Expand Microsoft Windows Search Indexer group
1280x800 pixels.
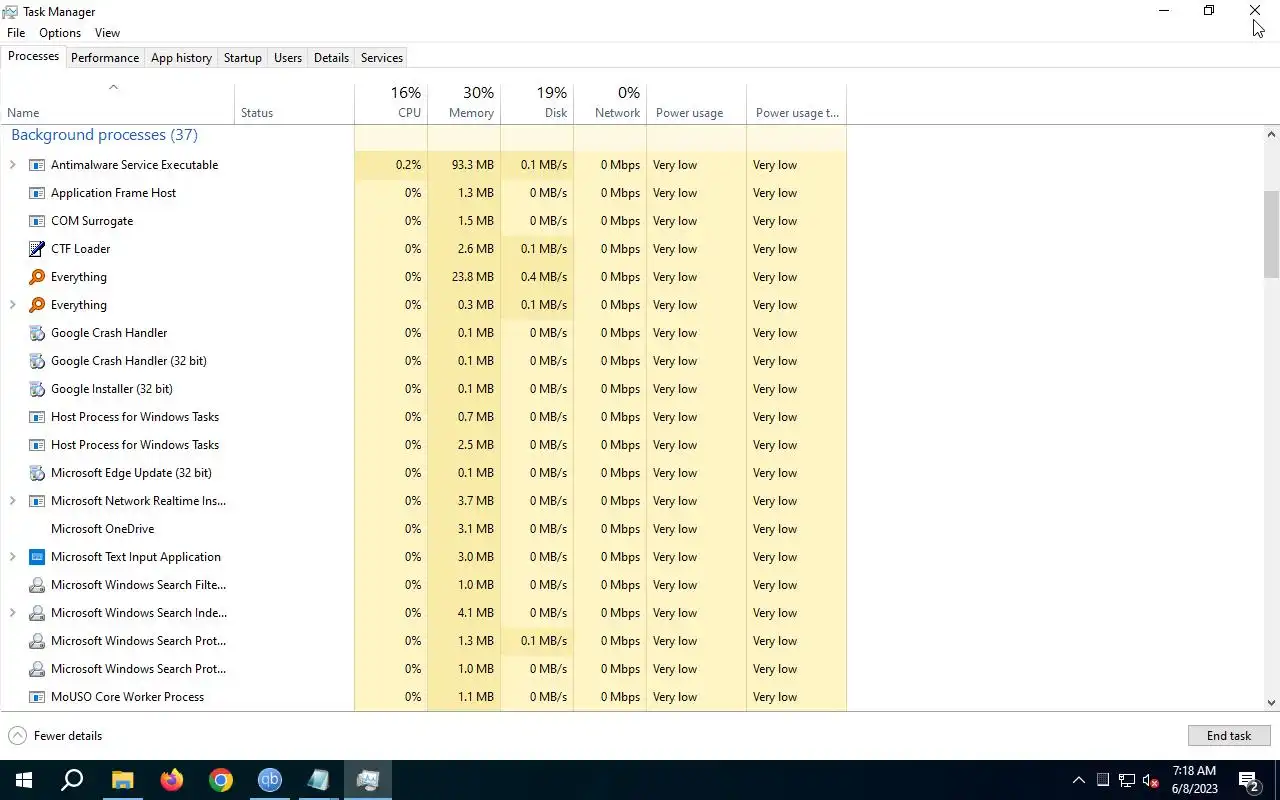[x=13, y=613]
